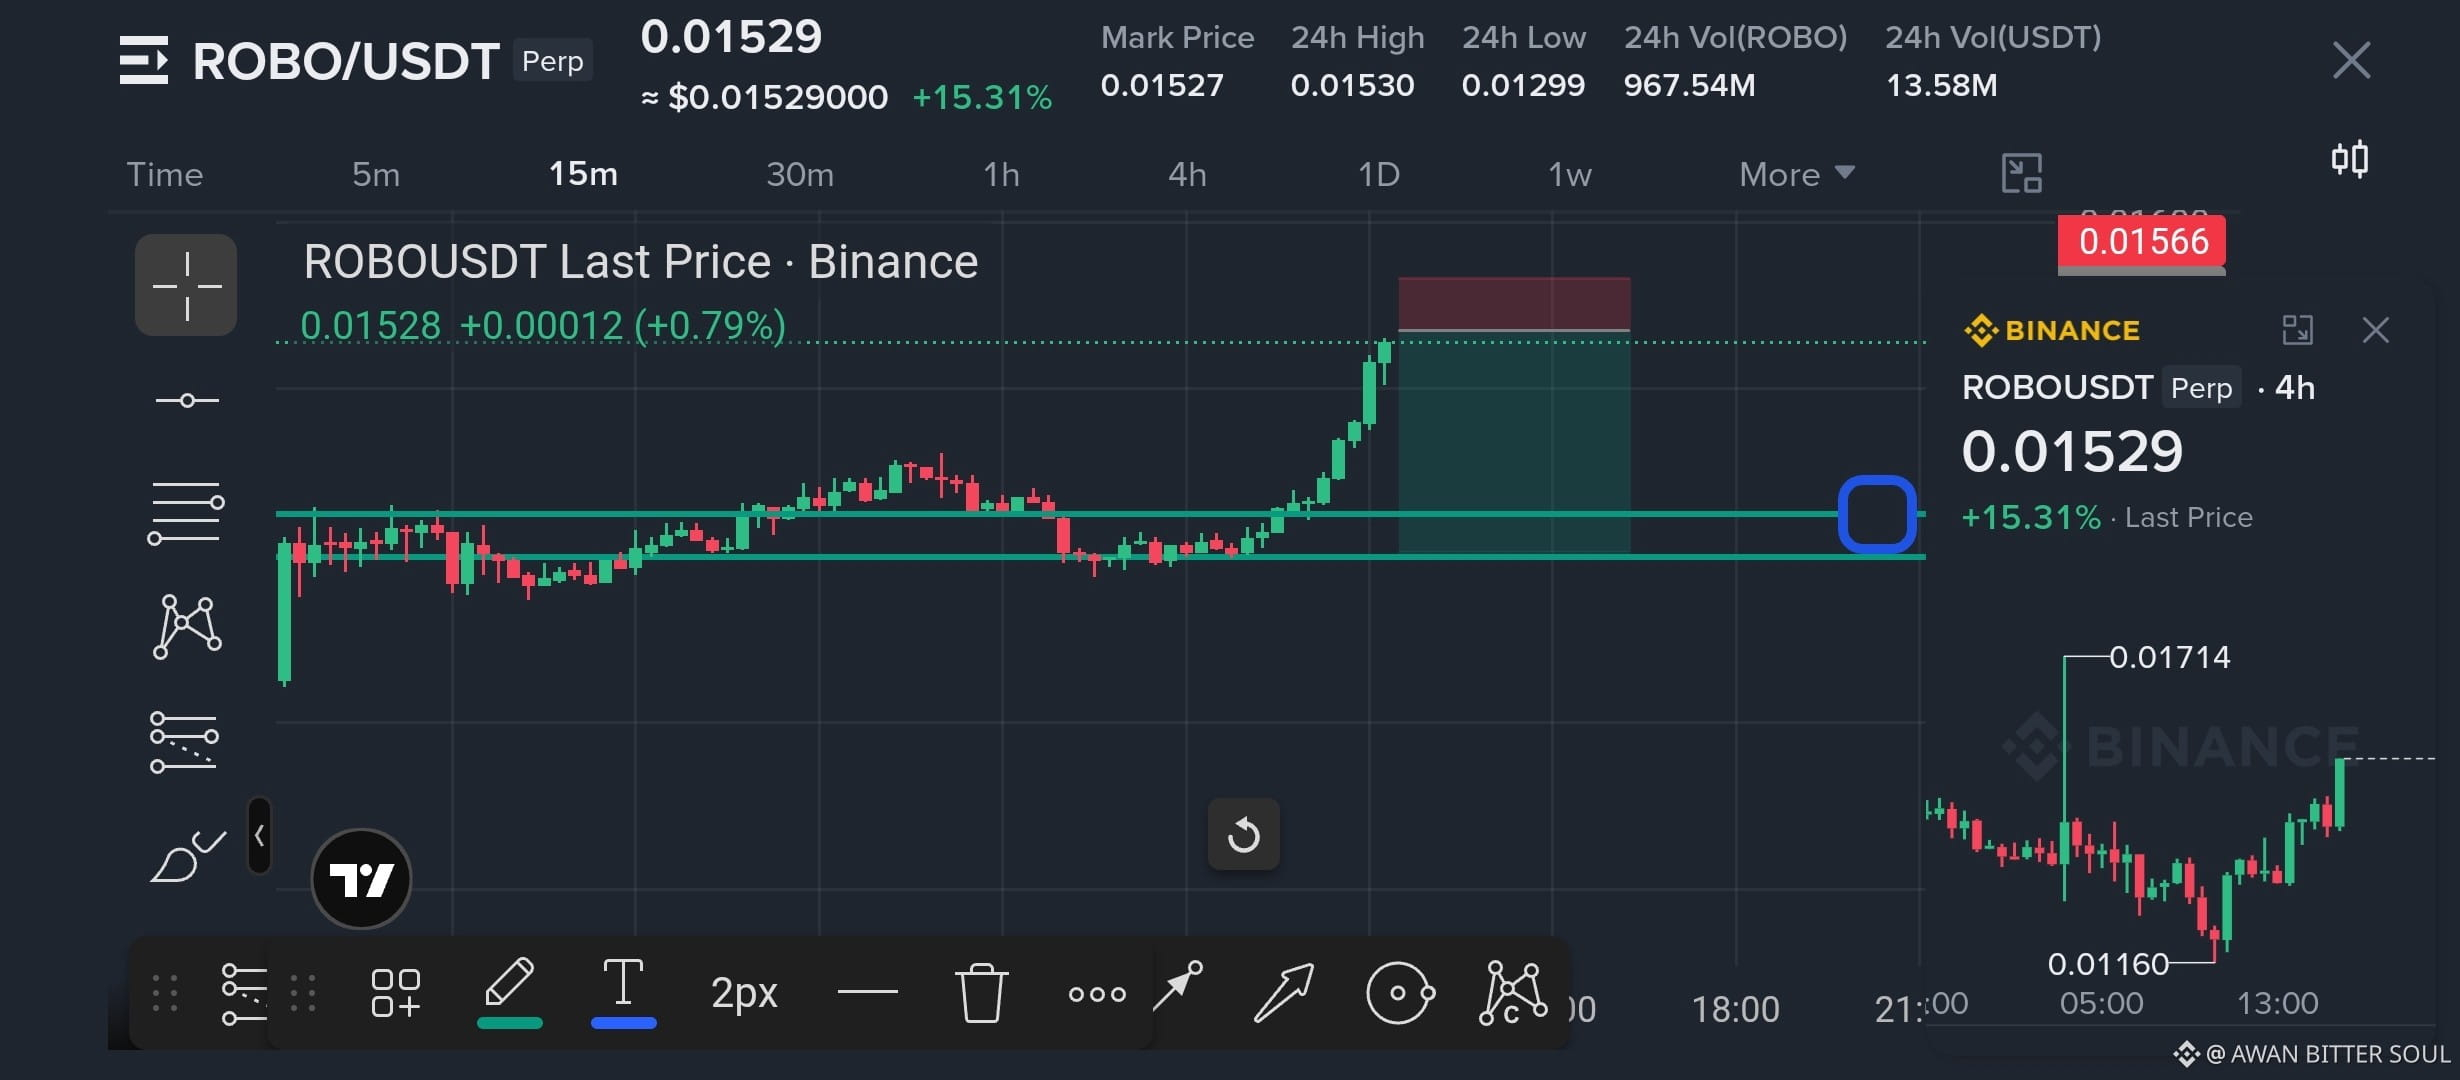2460x1080 pixels.
Task: Click the 24h Vol(USDT) value 13.58M
Action: (x=1941, y=85)
